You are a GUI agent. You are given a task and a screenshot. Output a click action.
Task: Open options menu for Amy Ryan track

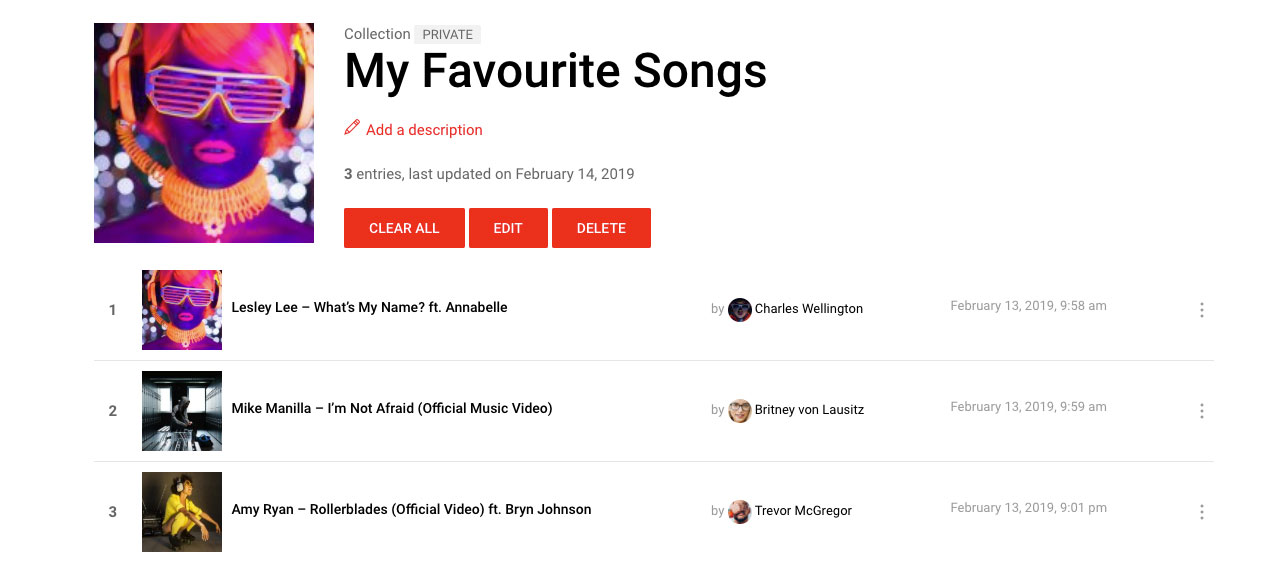click(x=1201, y=512)
